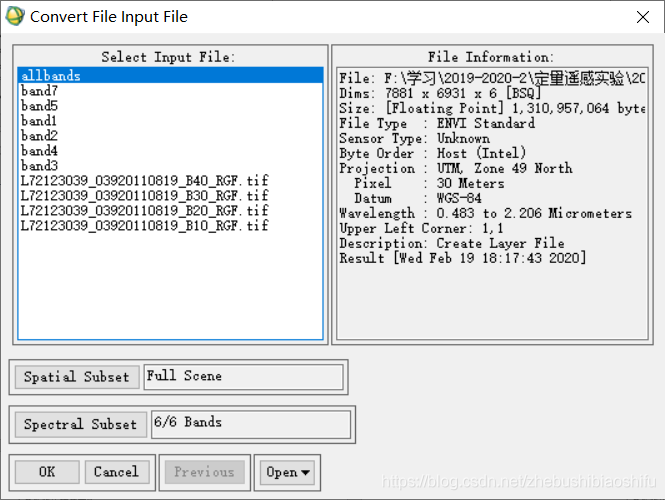The height and width of the screenshot is (500, 665).
Task: Click the File Type ENVI Standard line
Action: coord(437,123)
